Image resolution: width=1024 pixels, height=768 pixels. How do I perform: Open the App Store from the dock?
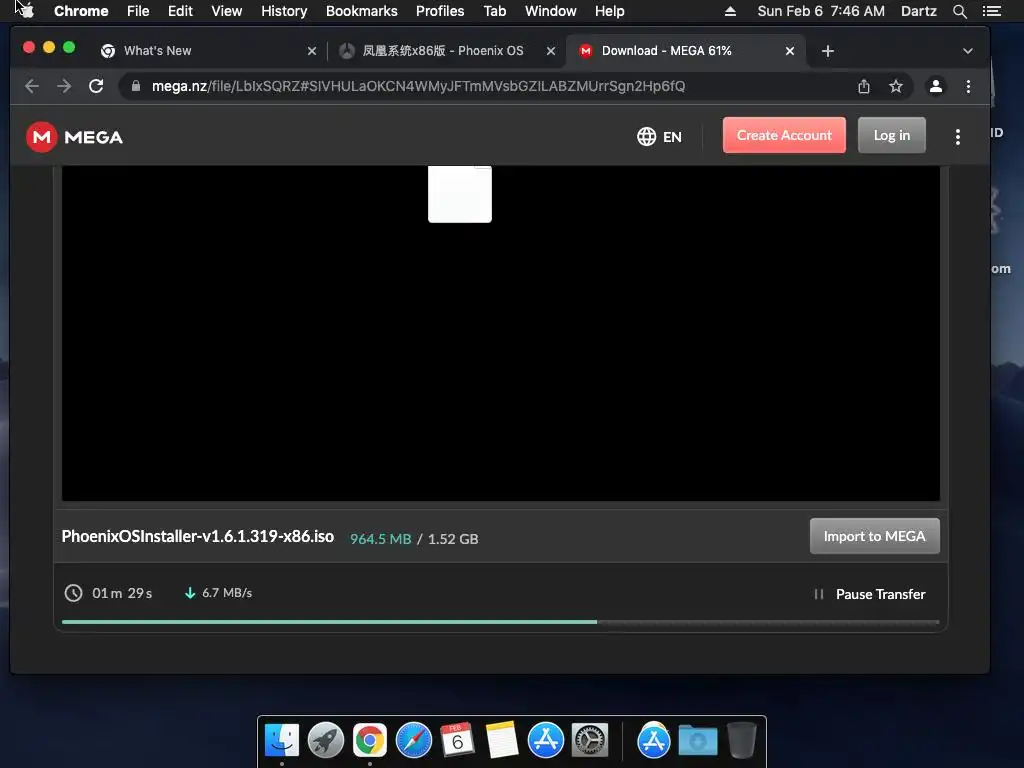pyautogui.click(x=545, y=741)
